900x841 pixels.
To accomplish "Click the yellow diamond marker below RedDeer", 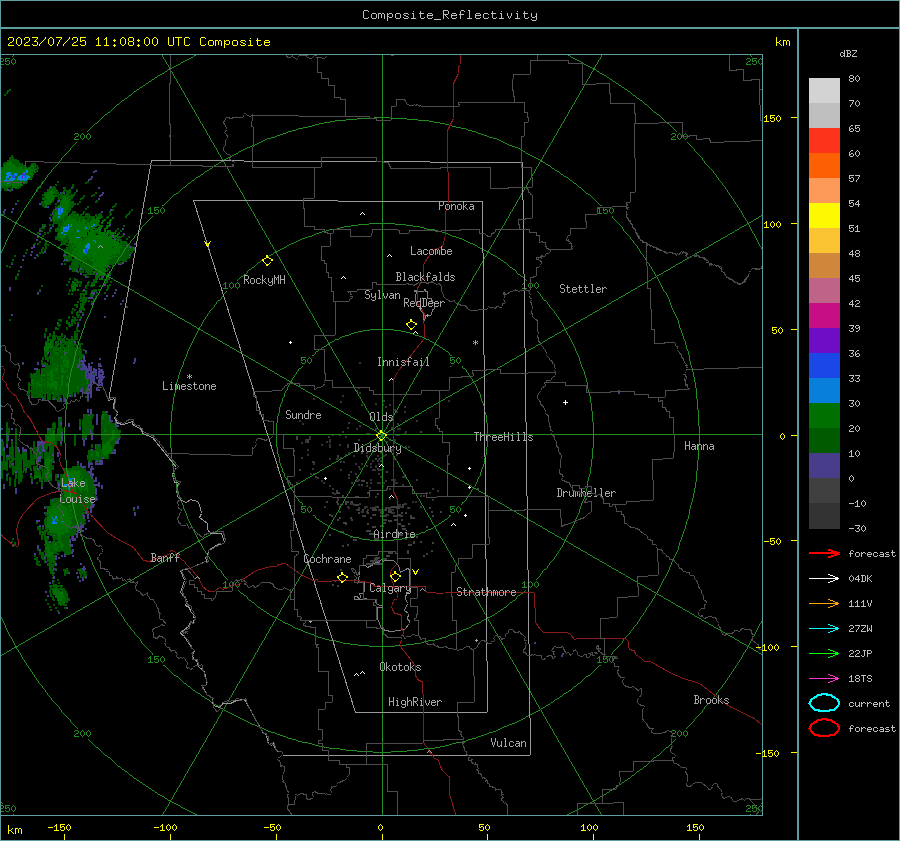I will tap(411, 325).
